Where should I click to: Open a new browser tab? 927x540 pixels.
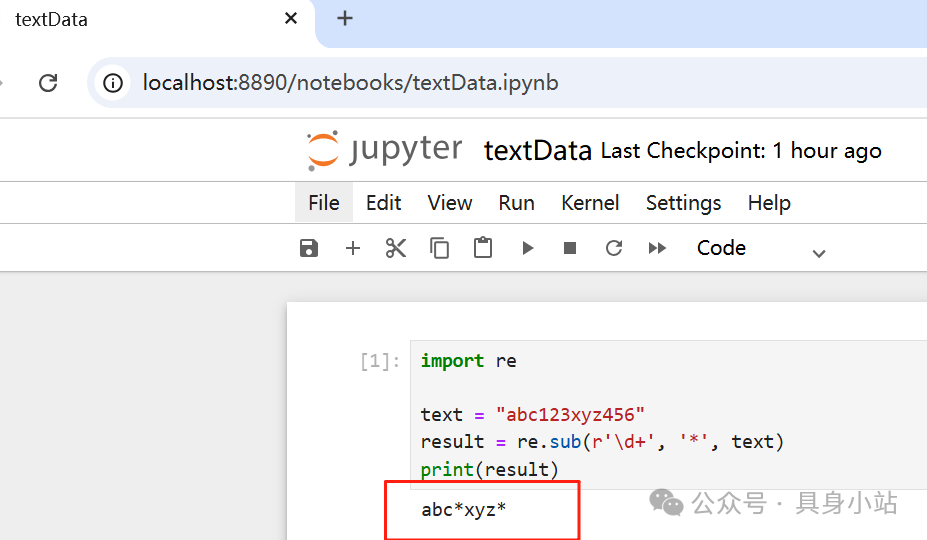pyautogui.click(x=345, y=18)
